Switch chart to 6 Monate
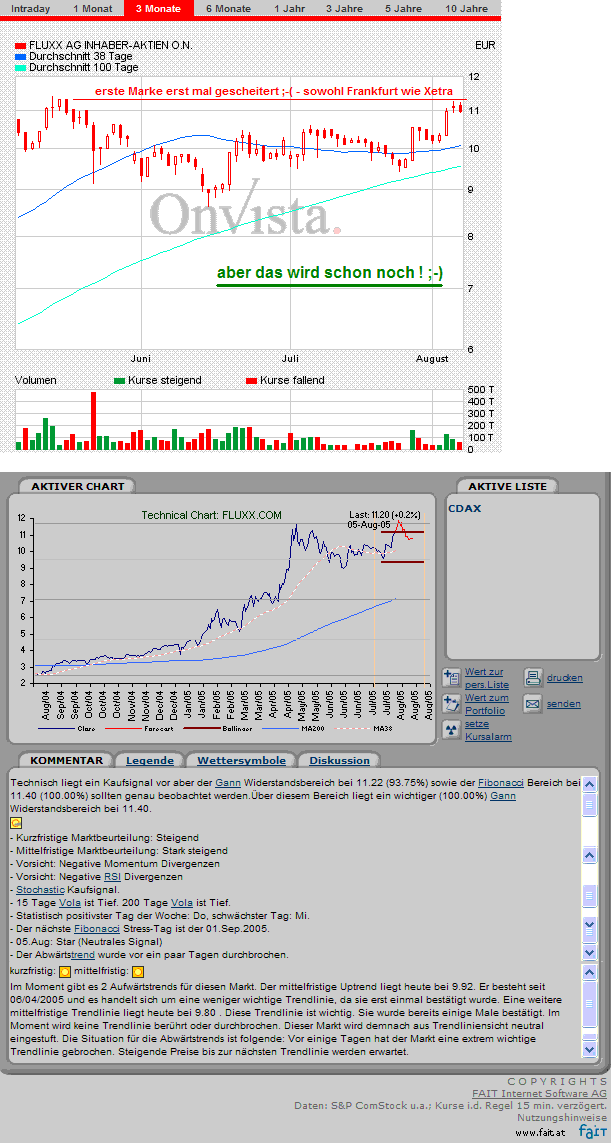 click(228, 9)
